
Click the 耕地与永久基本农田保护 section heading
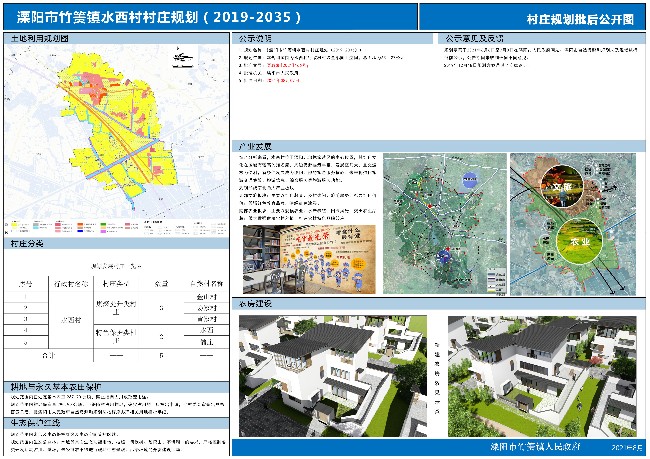tap(56, 387)
